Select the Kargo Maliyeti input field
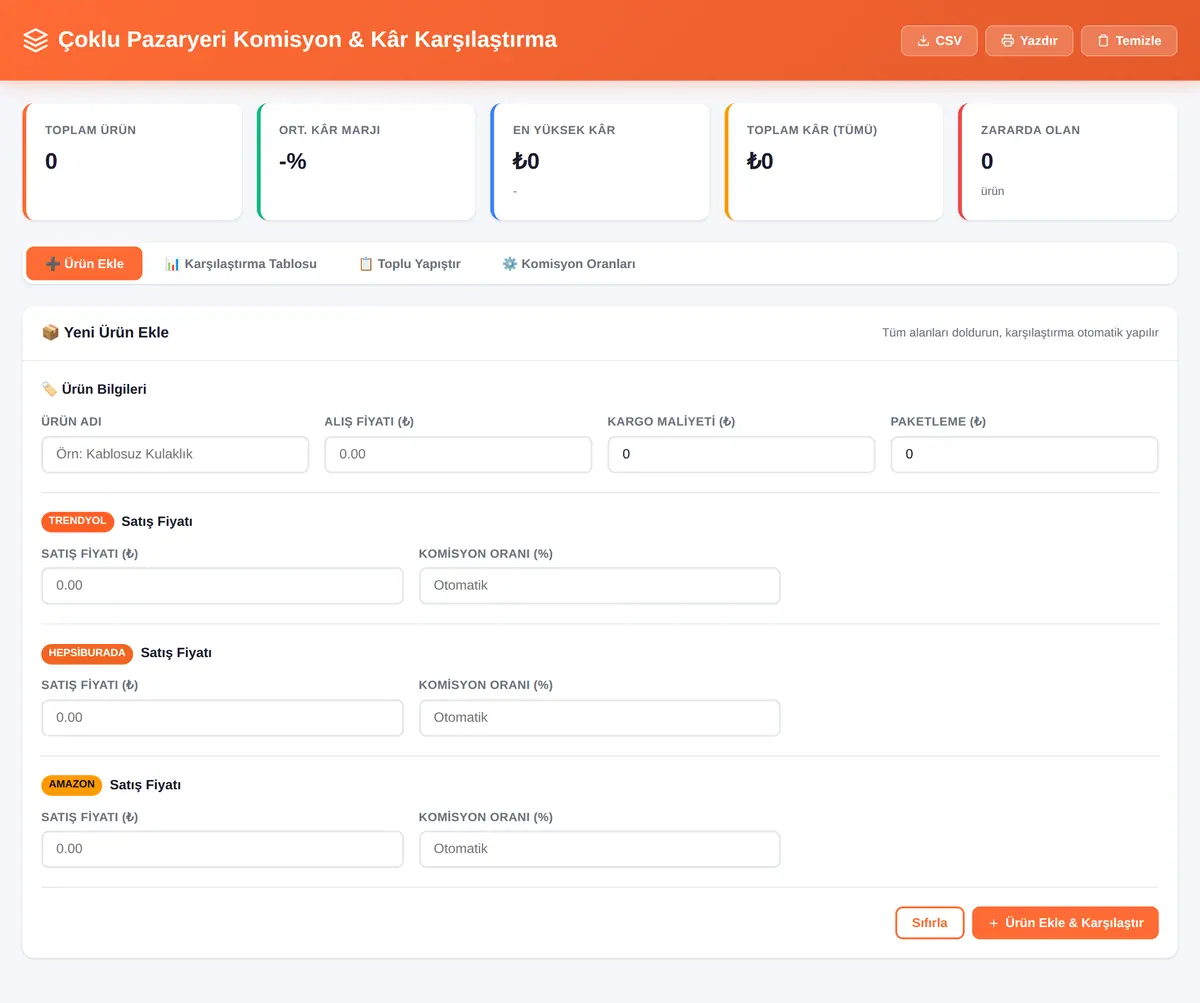Viewport: 1200px width, 1003px height. click(x=741, y=454)
